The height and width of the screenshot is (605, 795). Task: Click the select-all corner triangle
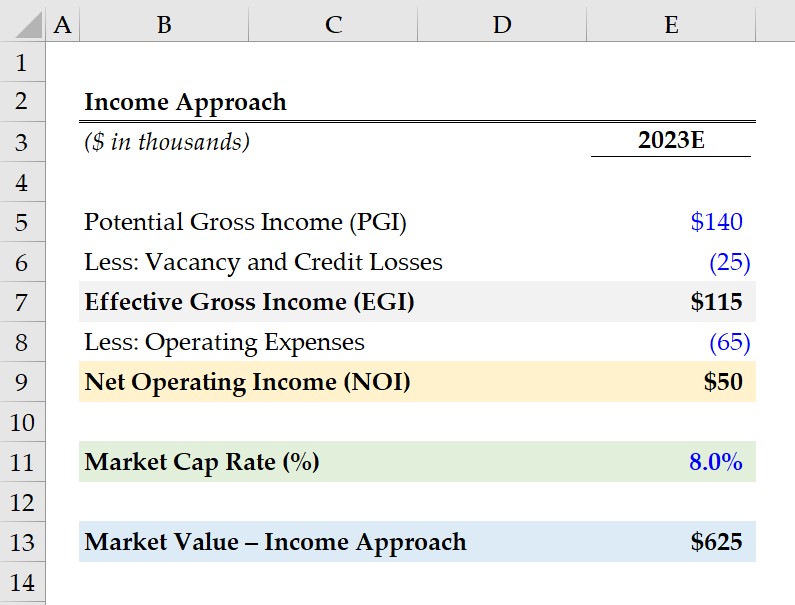[x=28, y=25]
